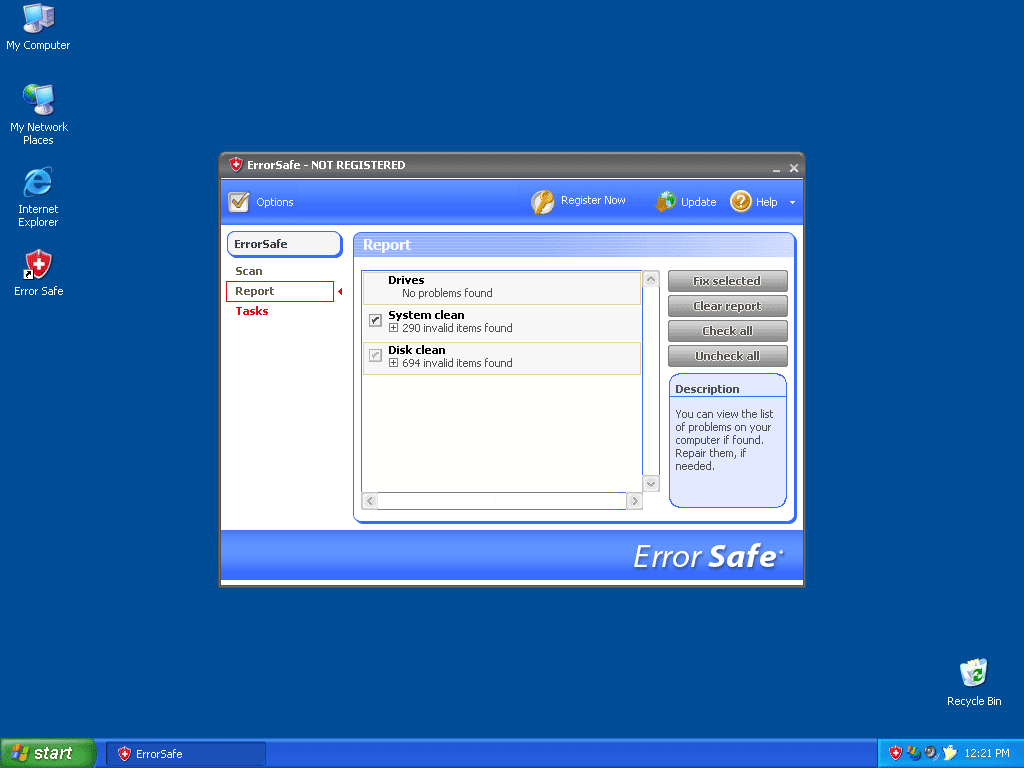Open the Help question mark icon
The width and height of the screenshot is (1024, 768).
(741, 202)
